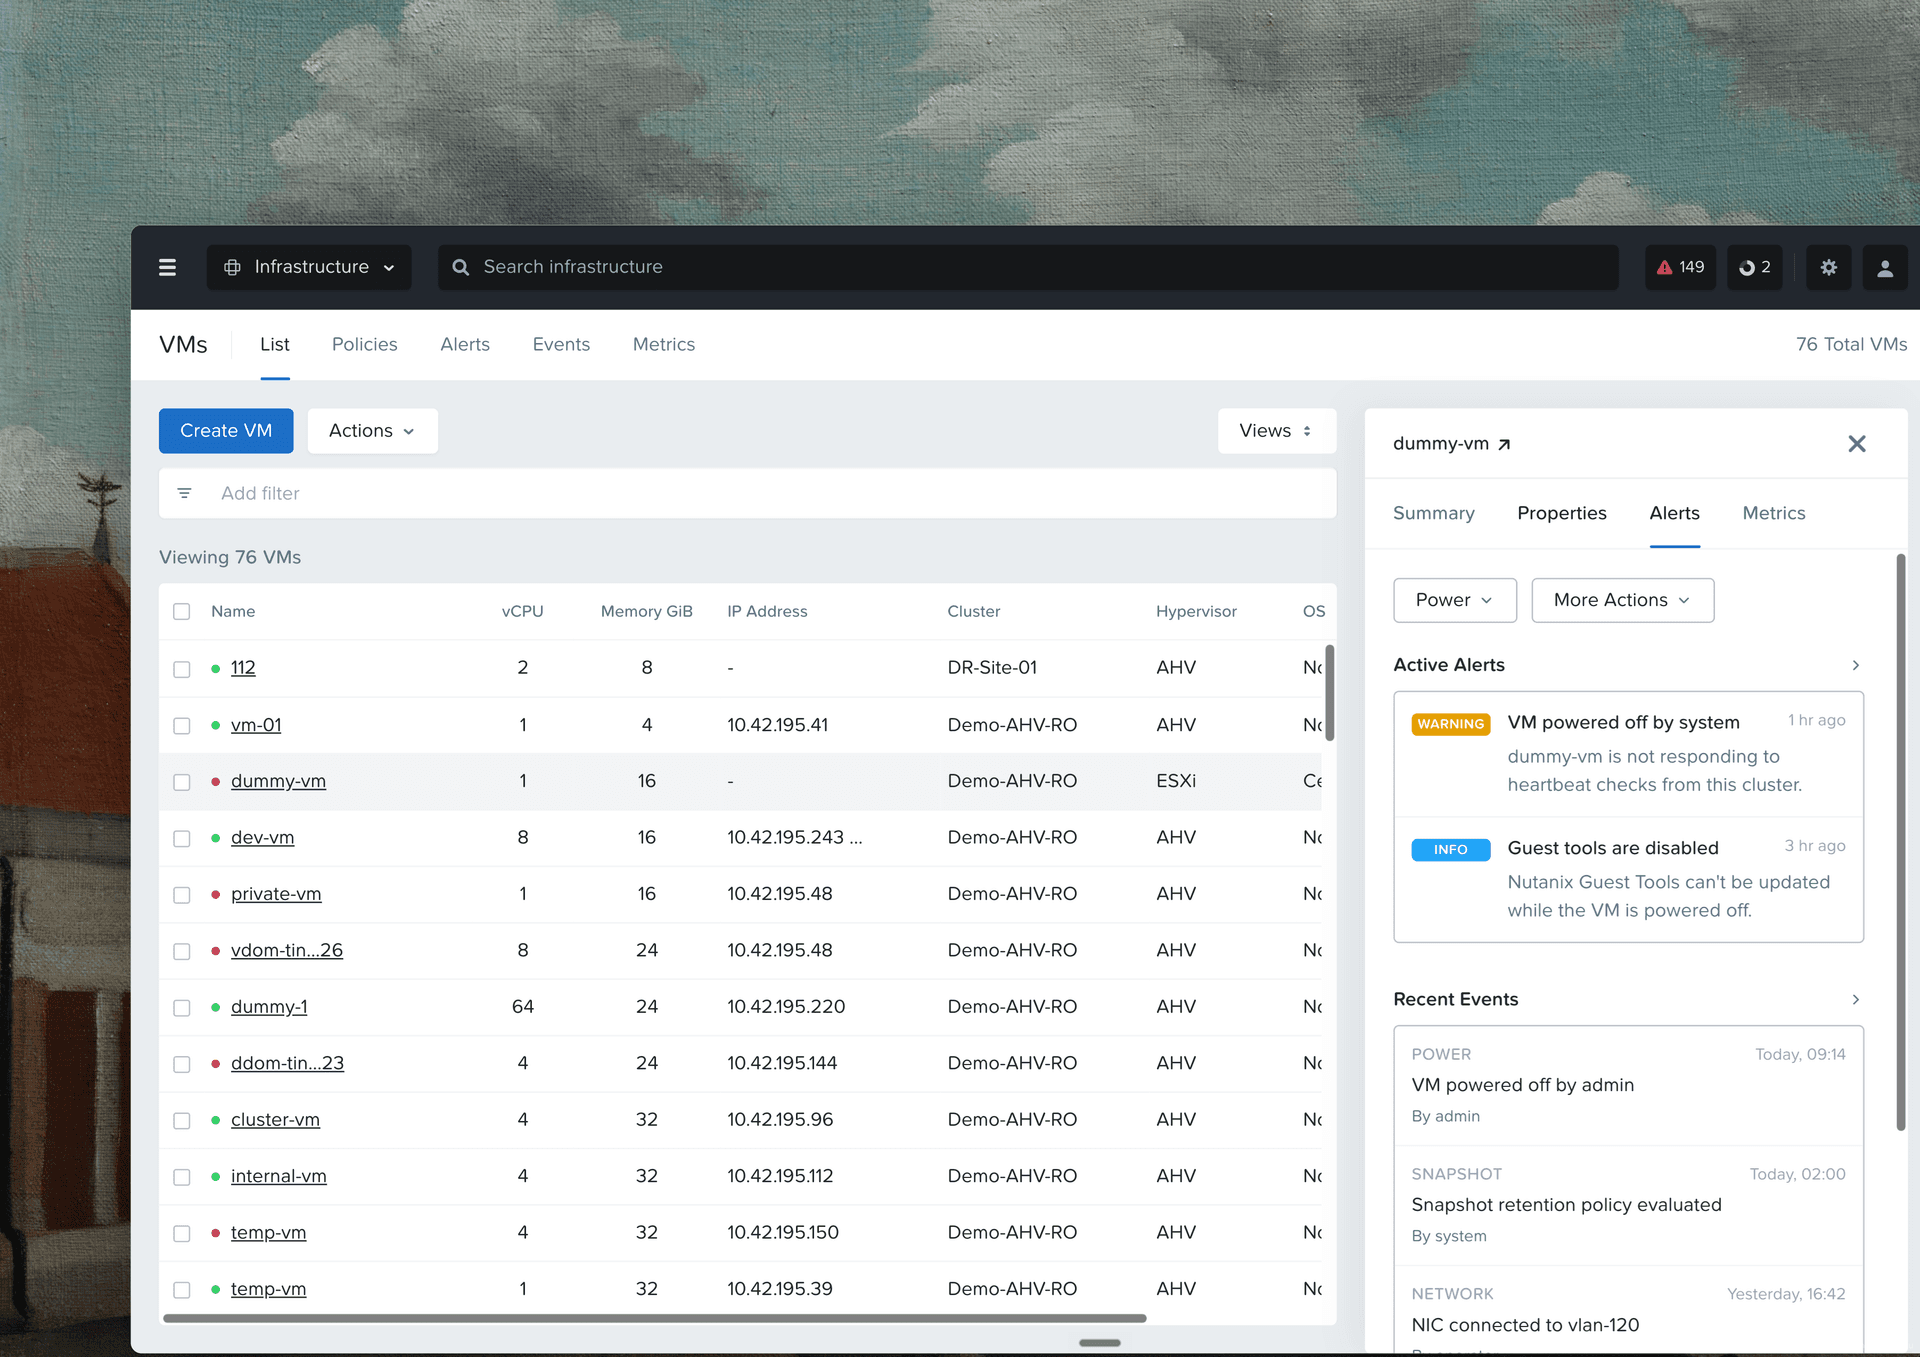Open the More Actions dropdown
The width and height of the screenshot is (1920, 1357).
point(1623,600)
